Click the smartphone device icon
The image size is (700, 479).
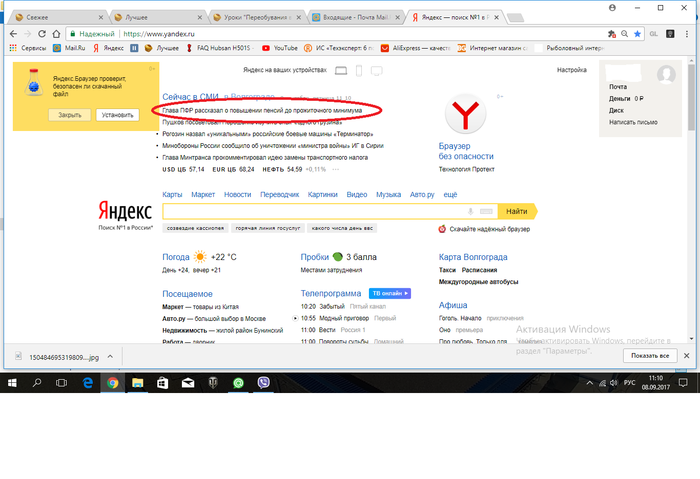359,71
